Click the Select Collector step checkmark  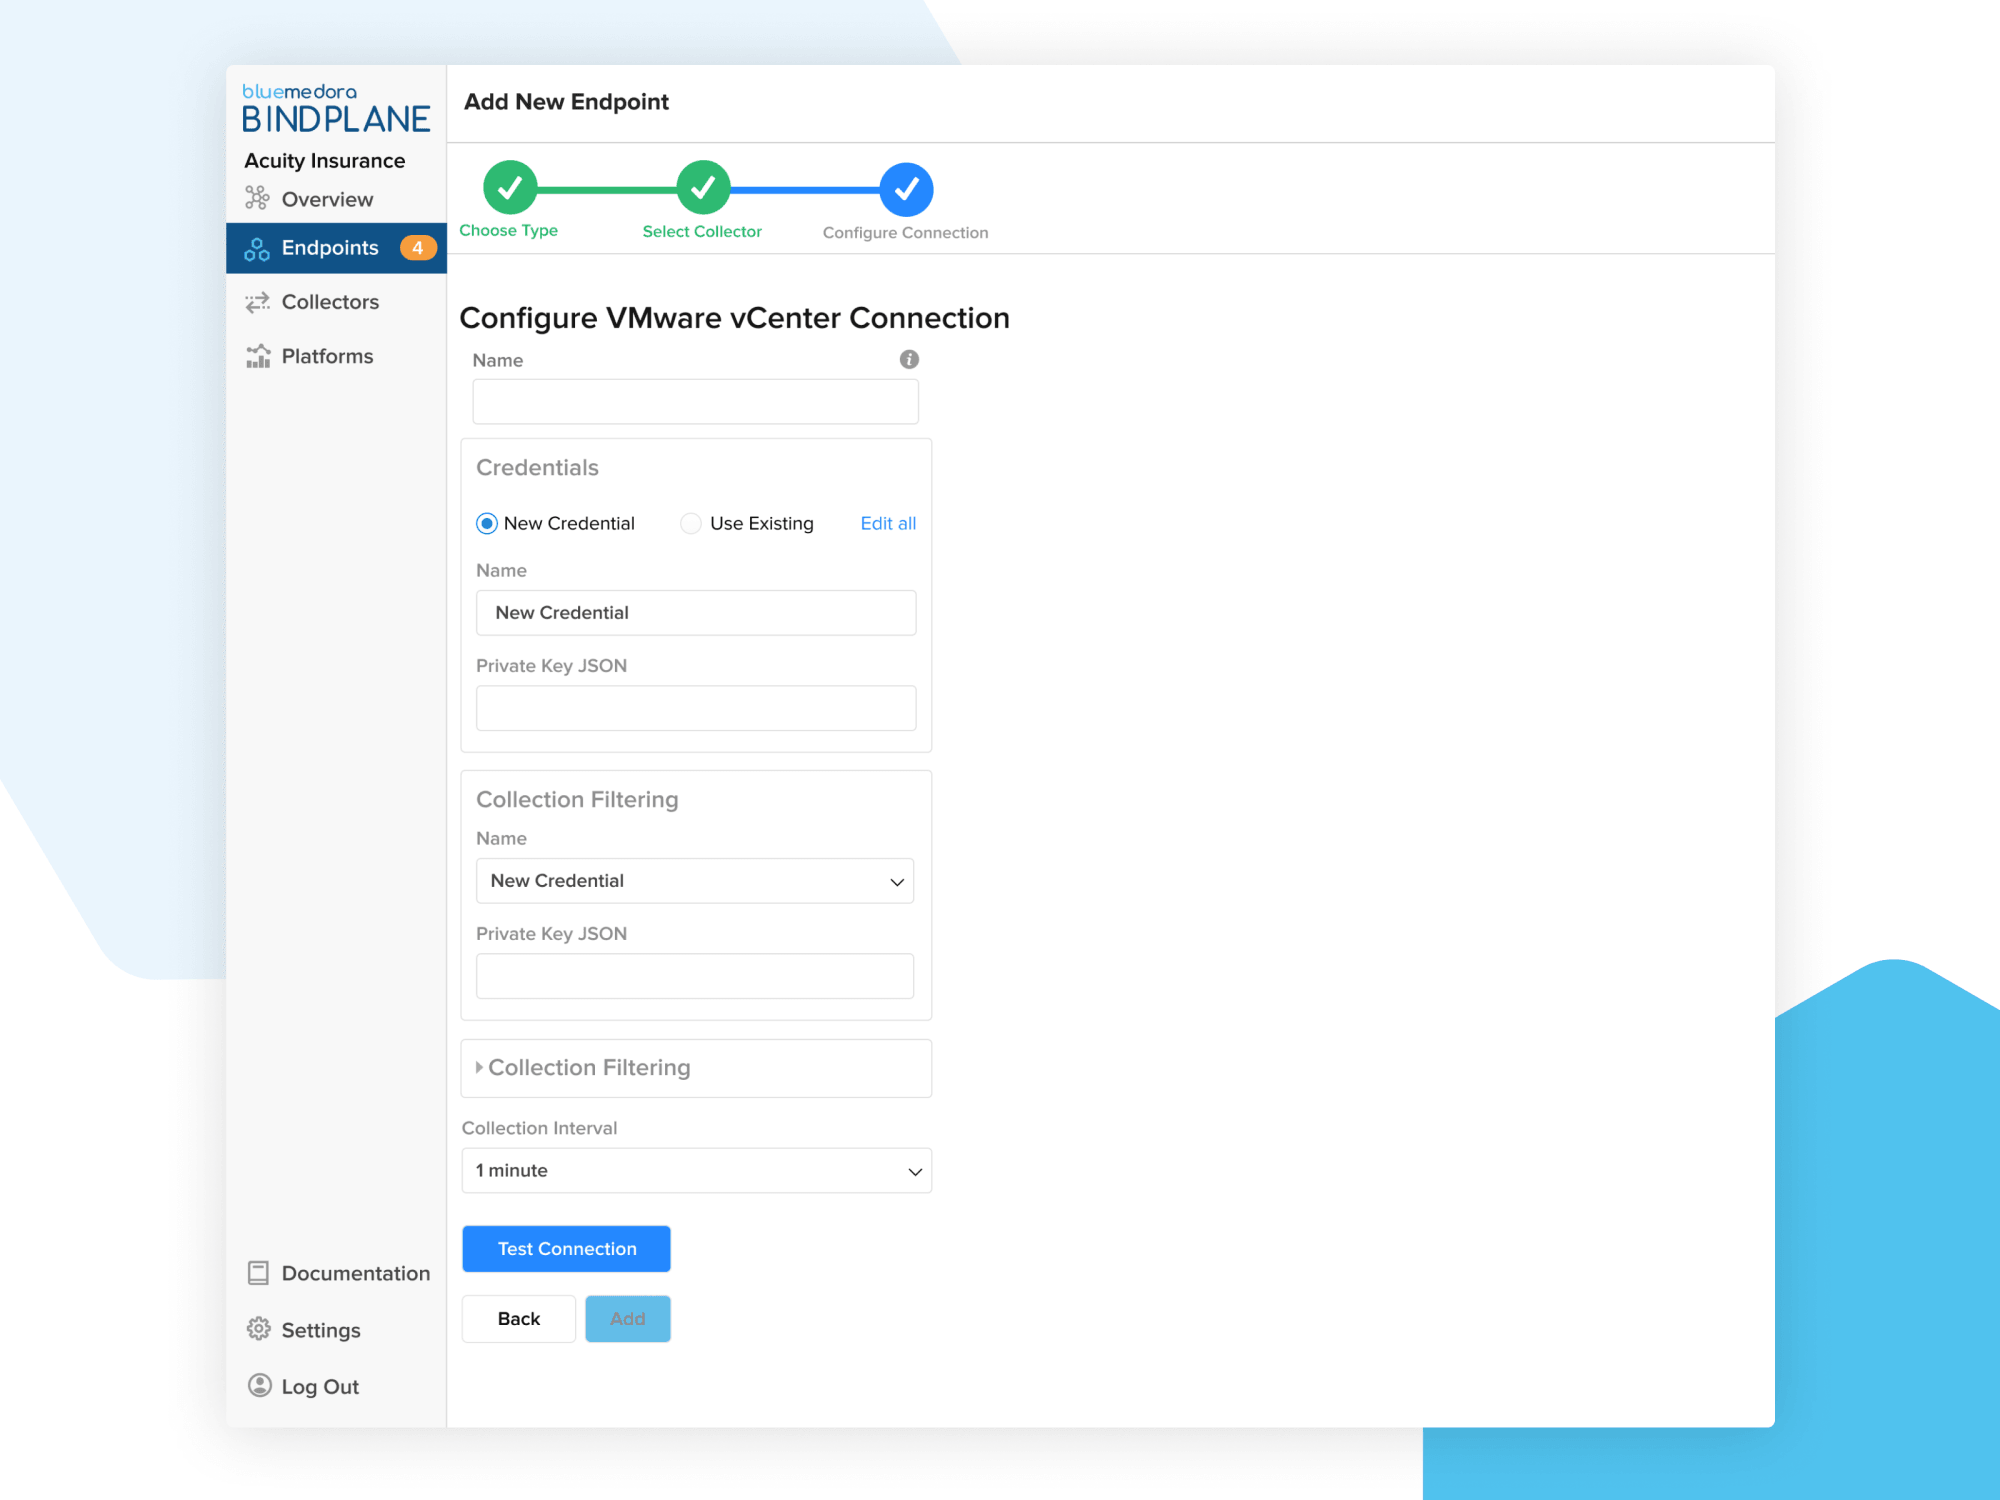click(703, 187)
